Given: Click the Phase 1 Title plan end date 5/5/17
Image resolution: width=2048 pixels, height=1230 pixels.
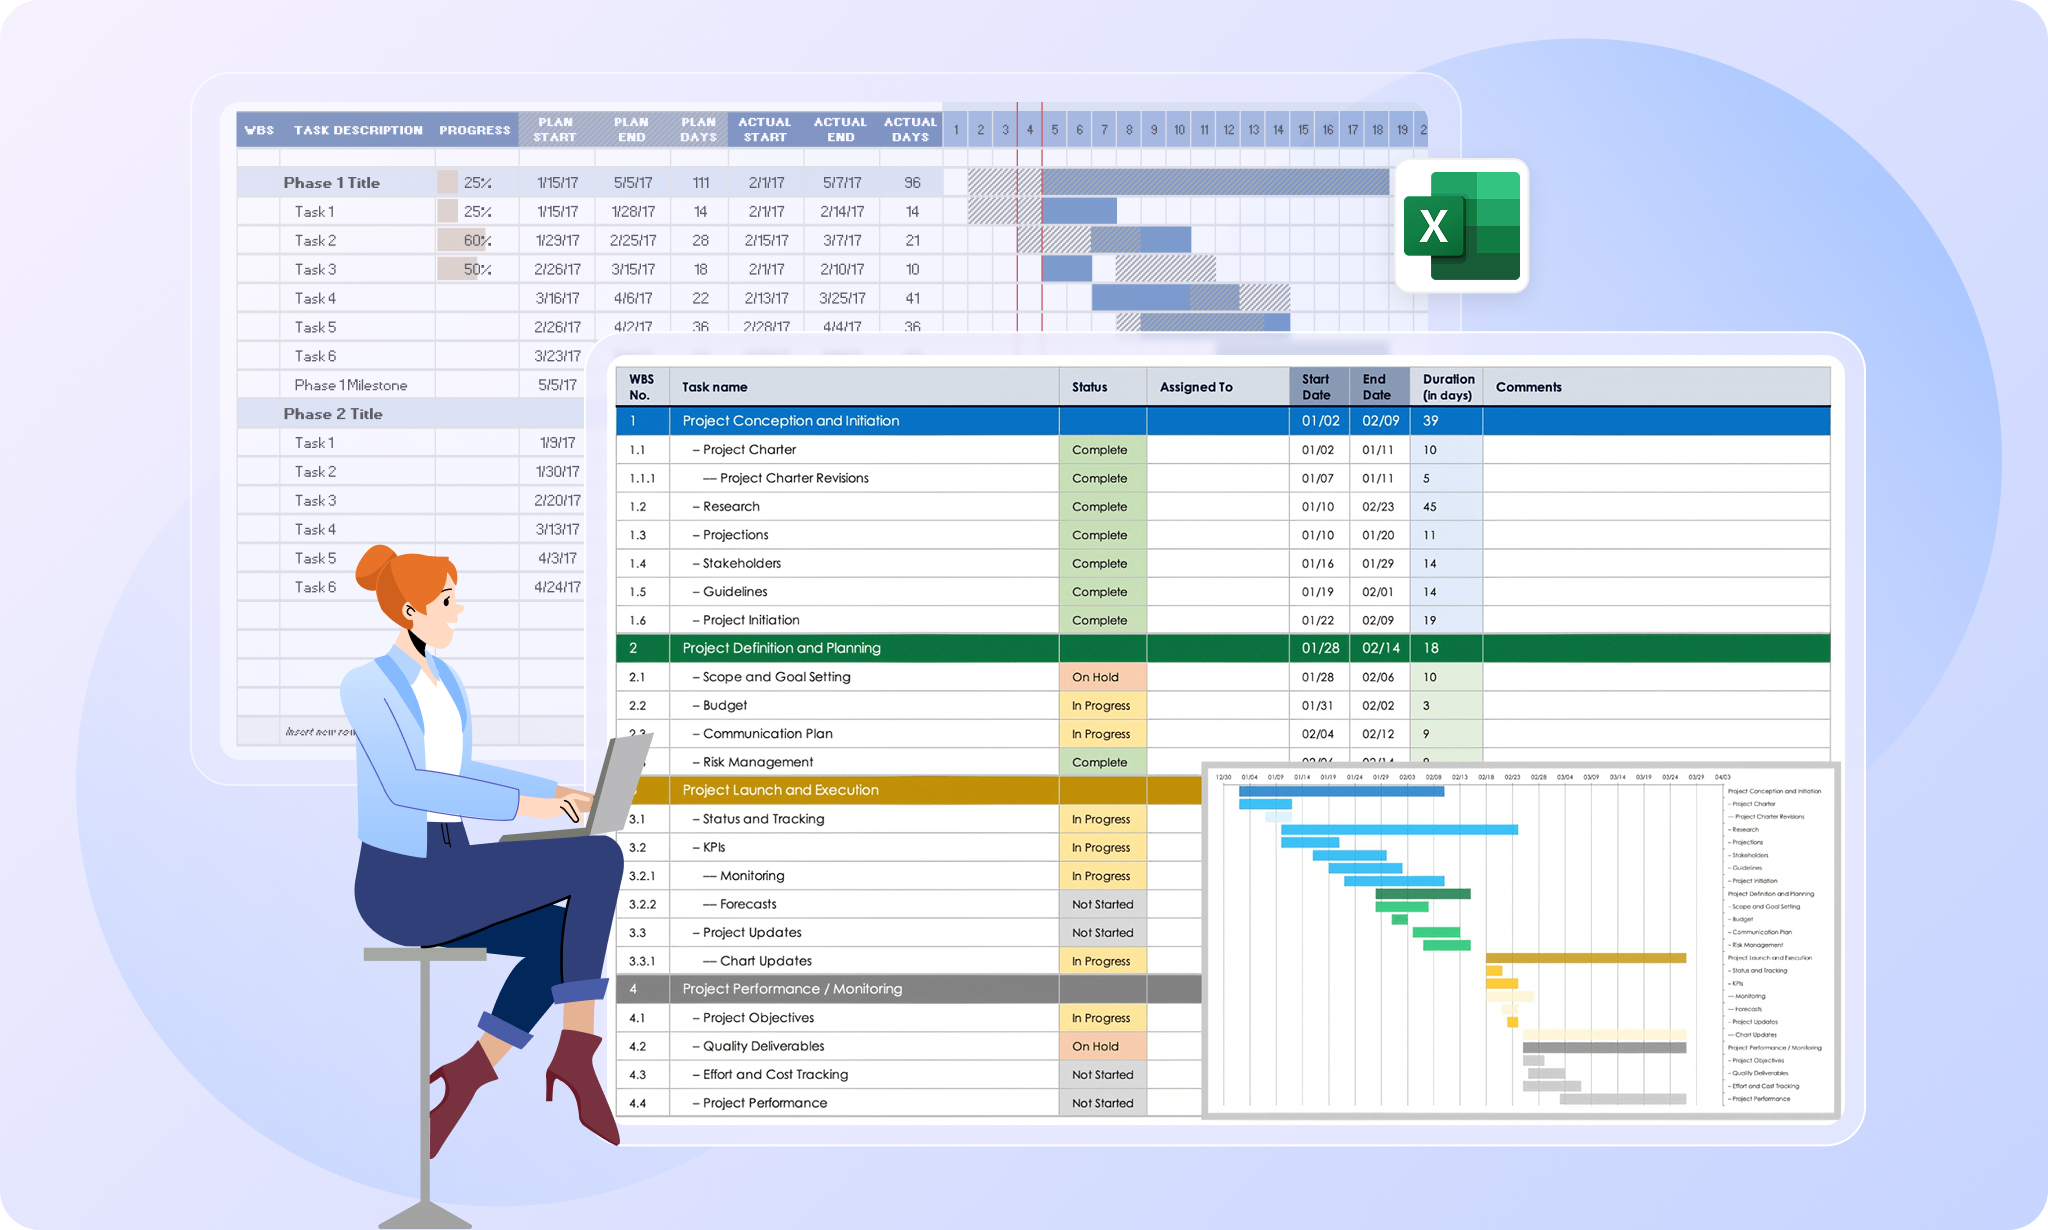Looking at the screenshot, I should [633, 183].
